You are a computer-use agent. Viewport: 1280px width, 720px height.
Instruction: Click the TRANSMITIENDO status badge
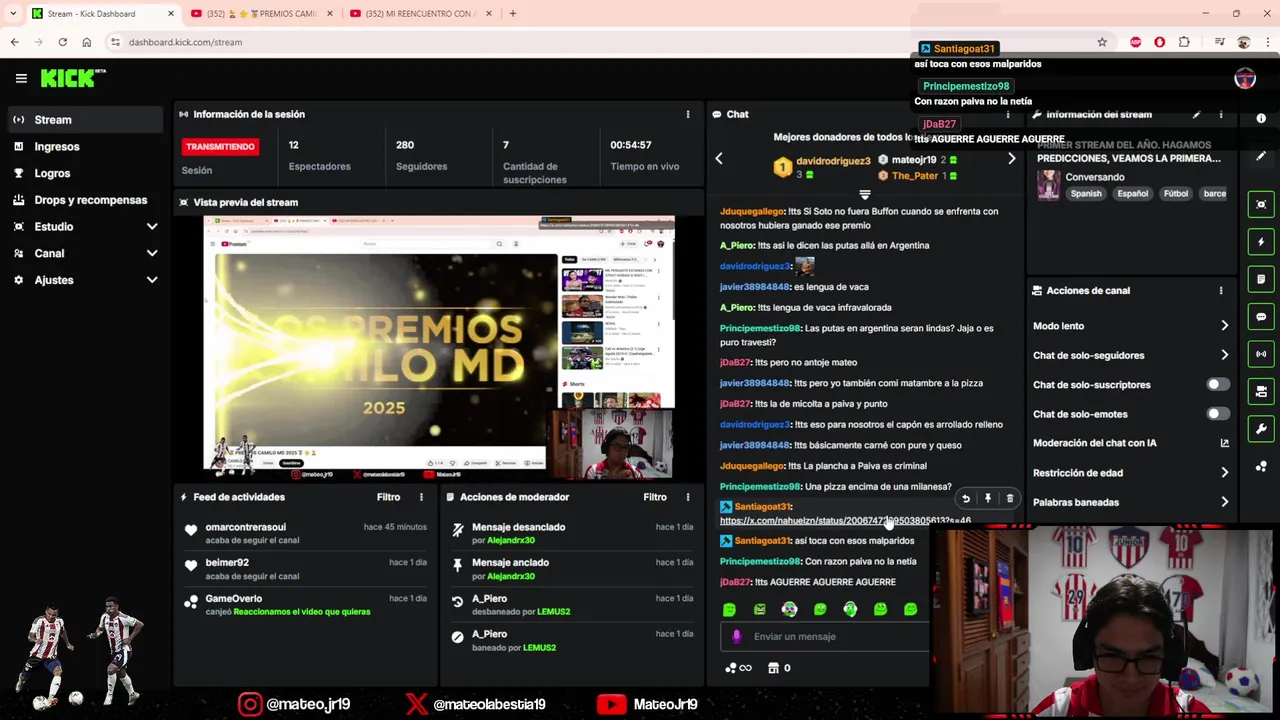[220, 146]
